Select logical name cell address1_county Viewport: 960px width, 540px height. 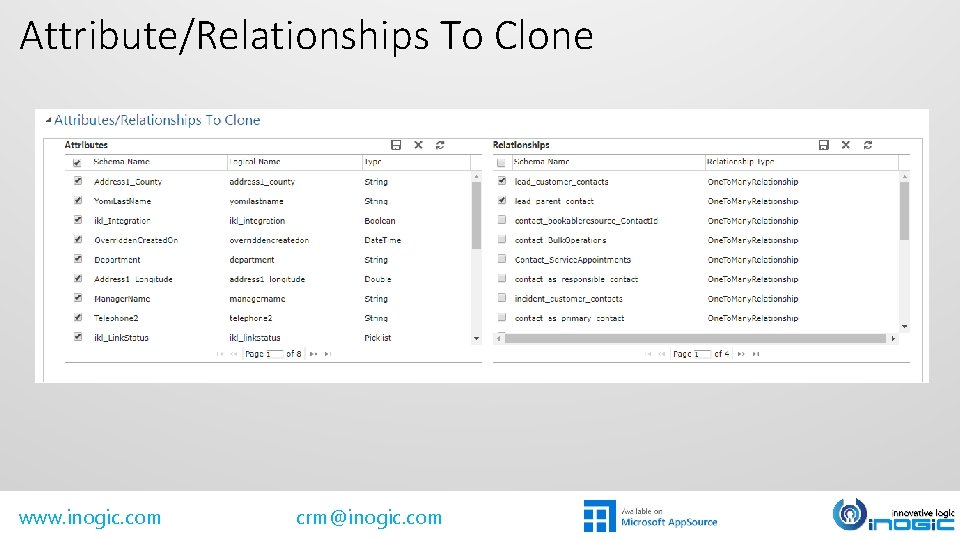tap(262, 182)
